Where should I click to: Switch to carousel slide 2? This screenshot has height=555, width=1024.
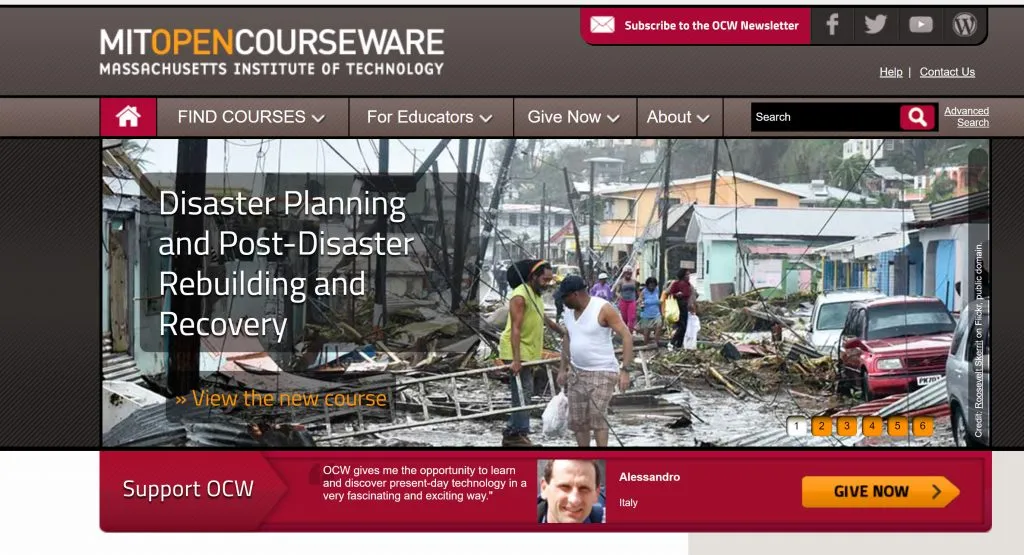point(822,426)
